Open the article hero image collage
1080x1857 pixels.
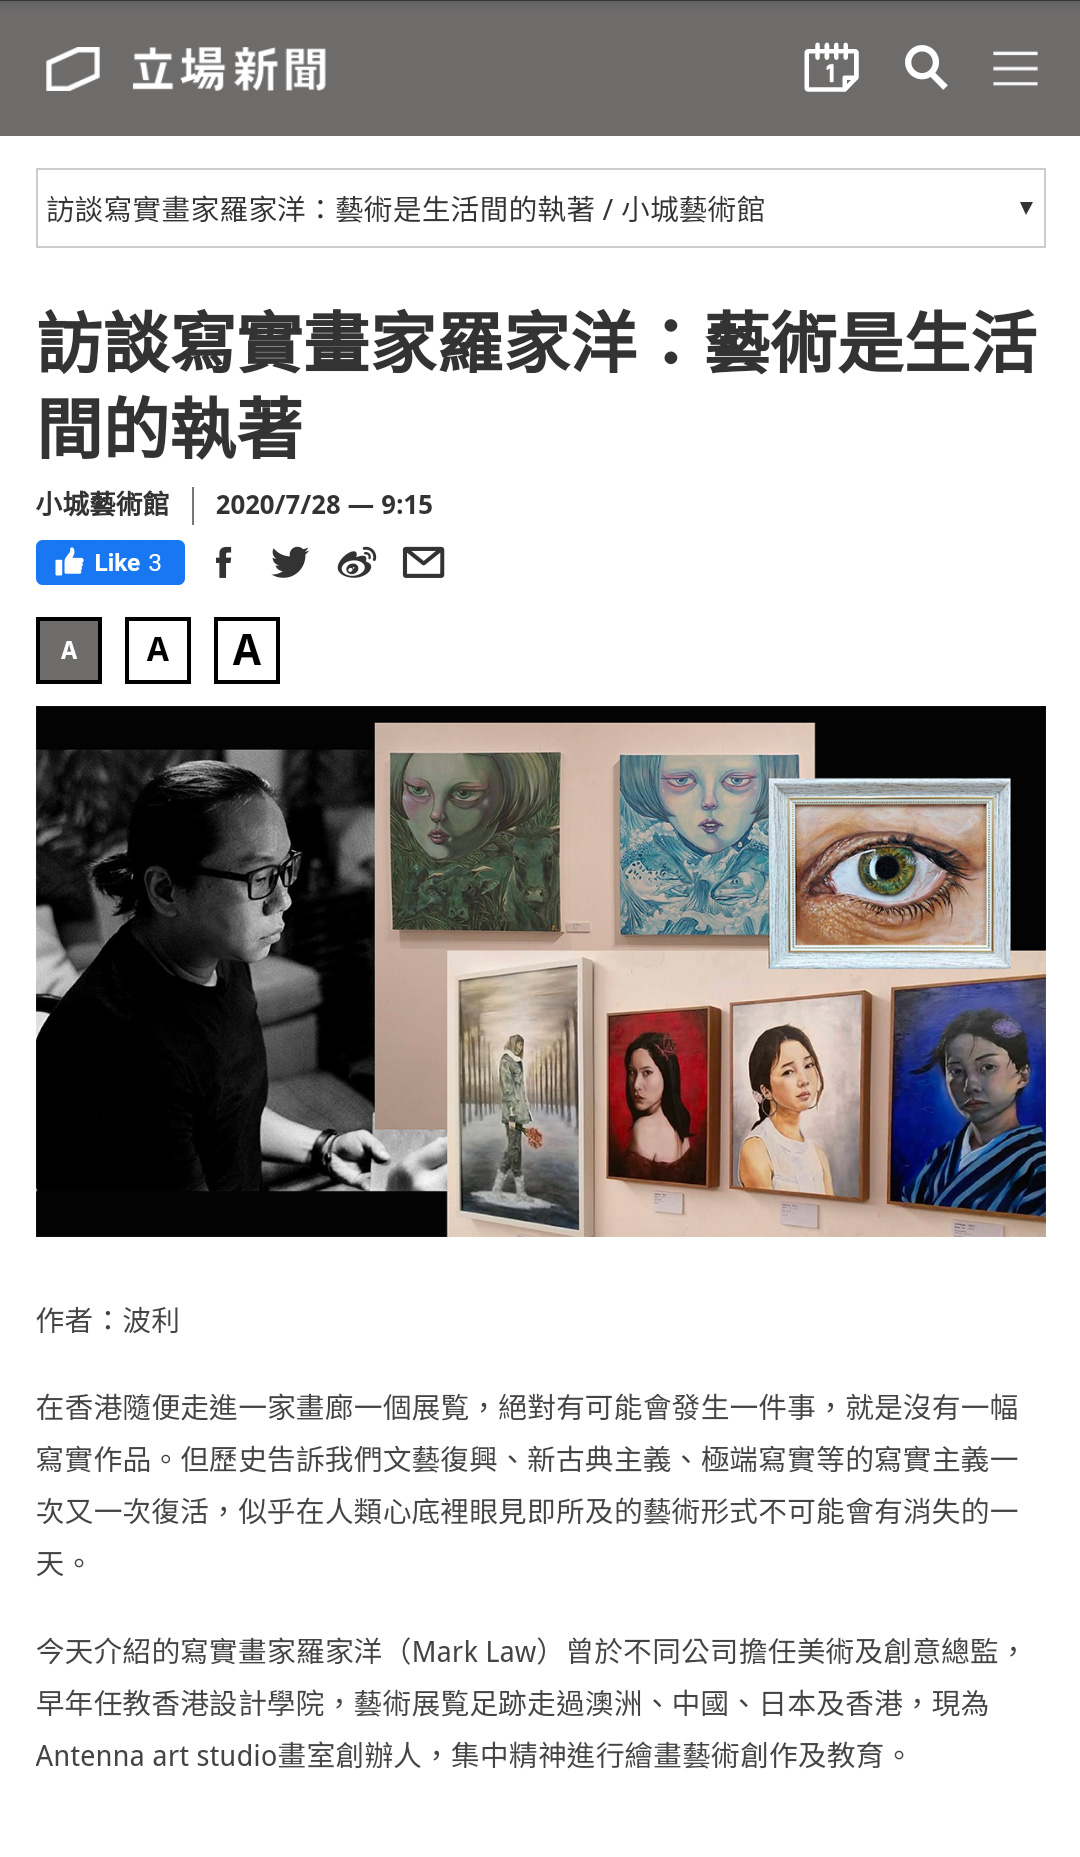tap(541, 971)
